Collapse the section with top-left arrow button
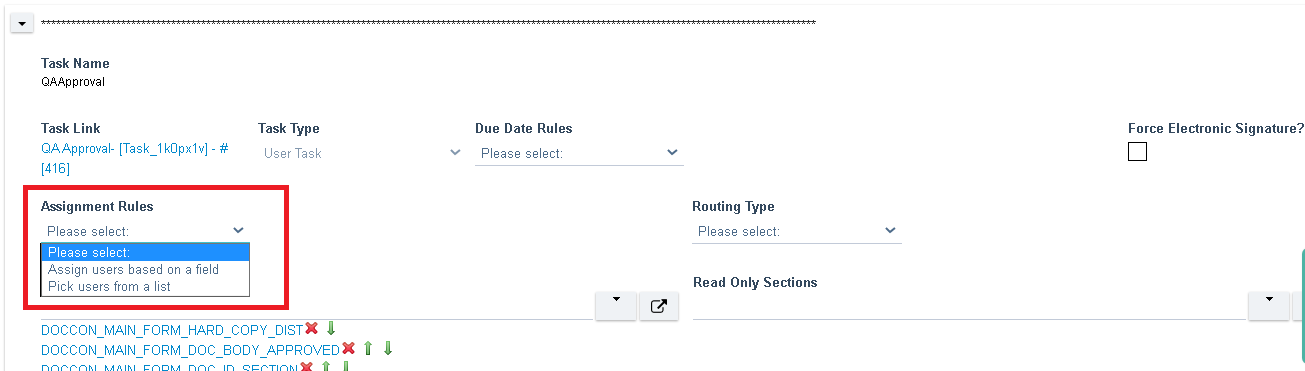The image size is (1305, 371). coord(21,23)
